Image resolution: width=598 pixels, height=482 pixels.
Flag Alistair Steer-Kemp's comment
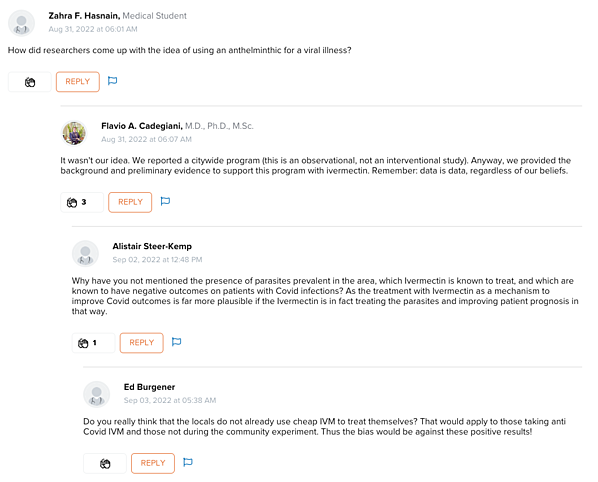pyautogui.click(x=176, y=342)
